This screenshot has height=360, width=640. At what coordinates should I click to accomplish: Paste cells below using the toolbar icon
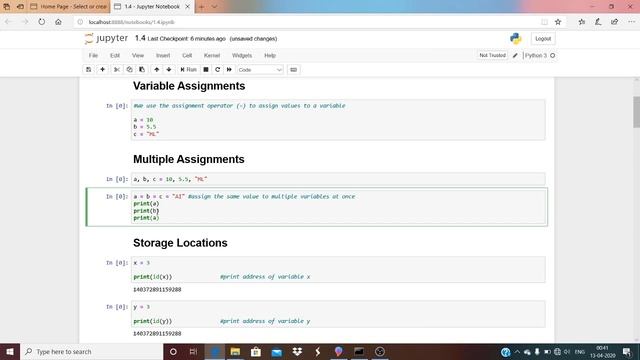(x=142, y=70)
